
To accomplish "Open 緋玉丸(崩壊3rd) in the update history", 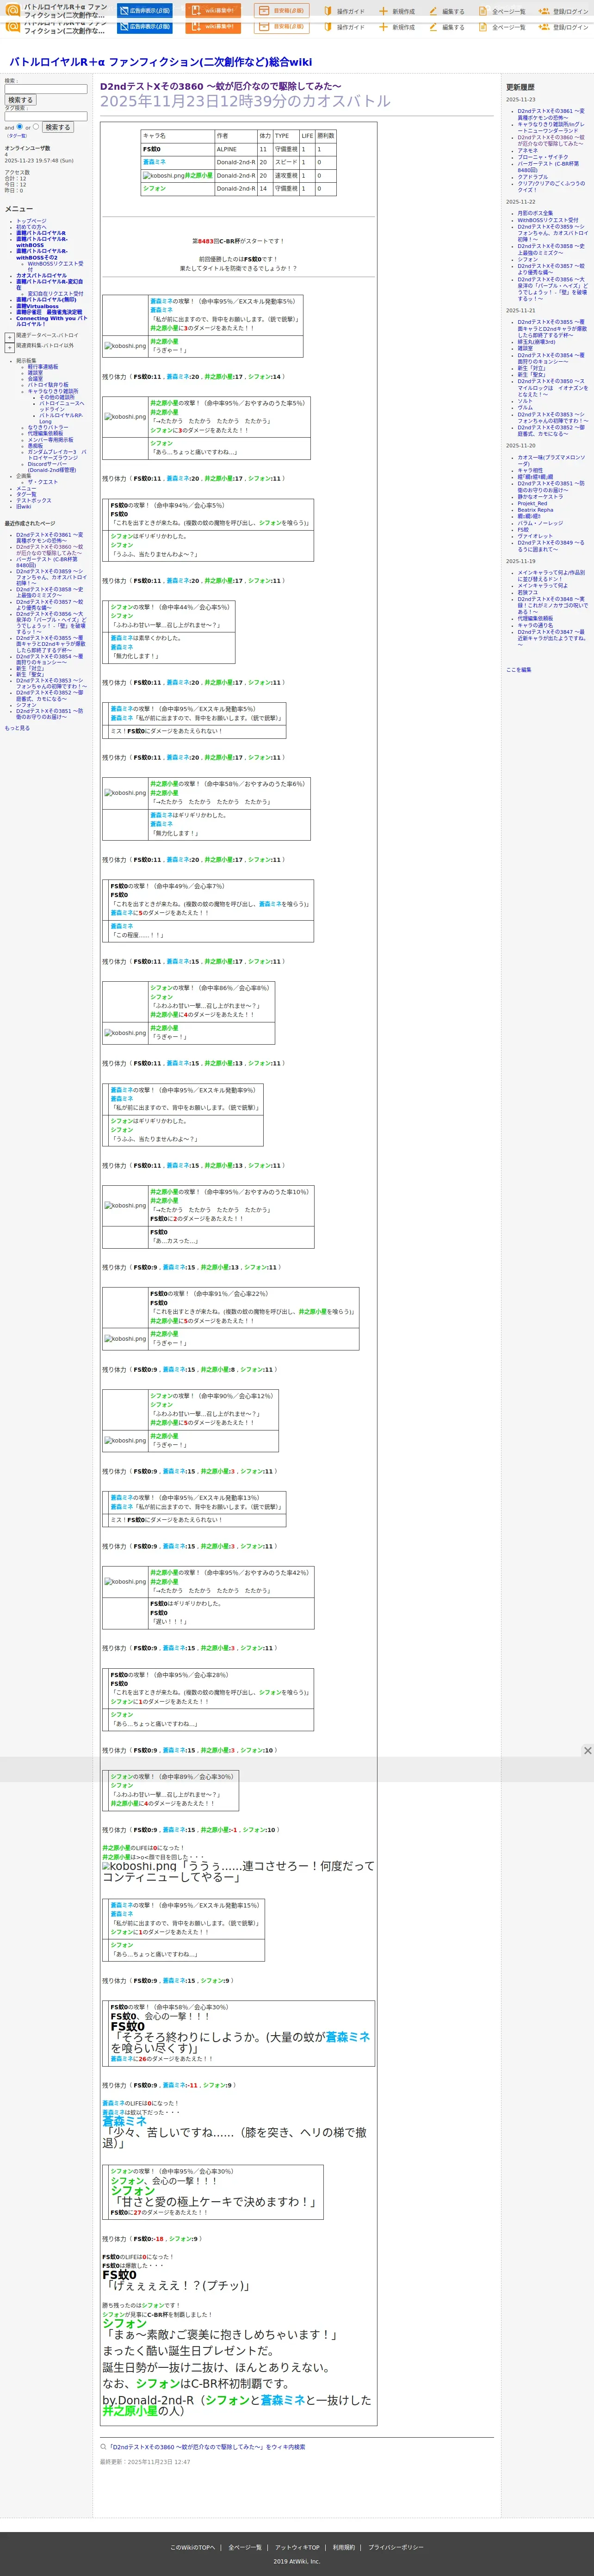I will coord(536,342).
